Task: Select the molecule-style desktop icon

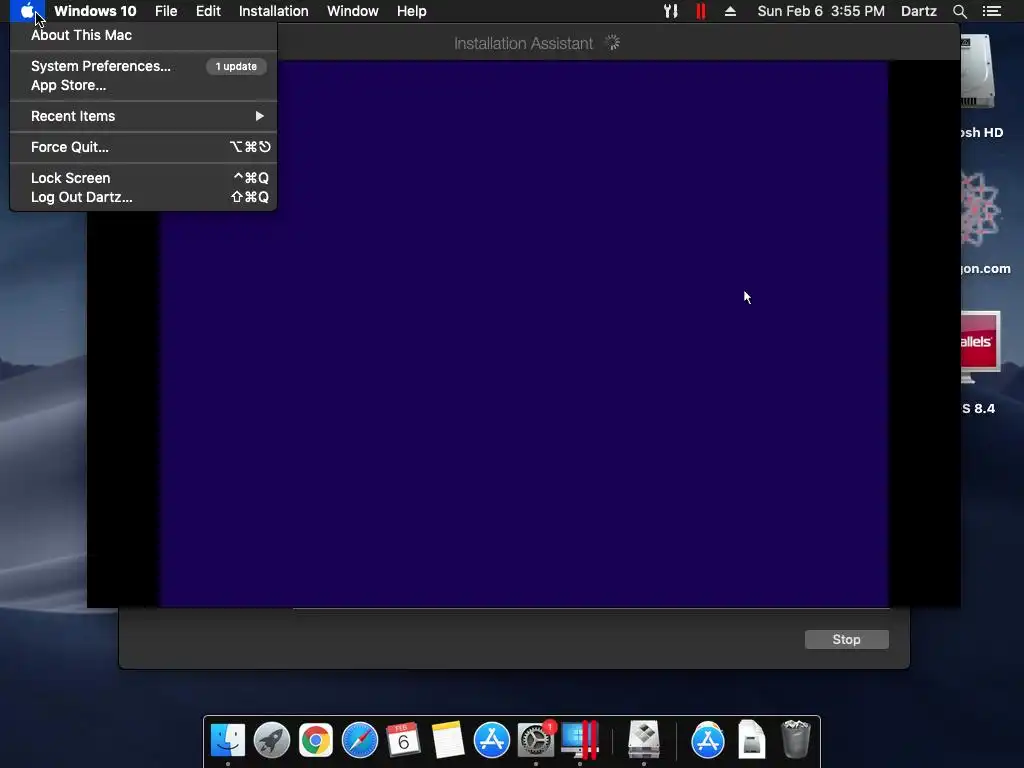Action: pos(980,209)
